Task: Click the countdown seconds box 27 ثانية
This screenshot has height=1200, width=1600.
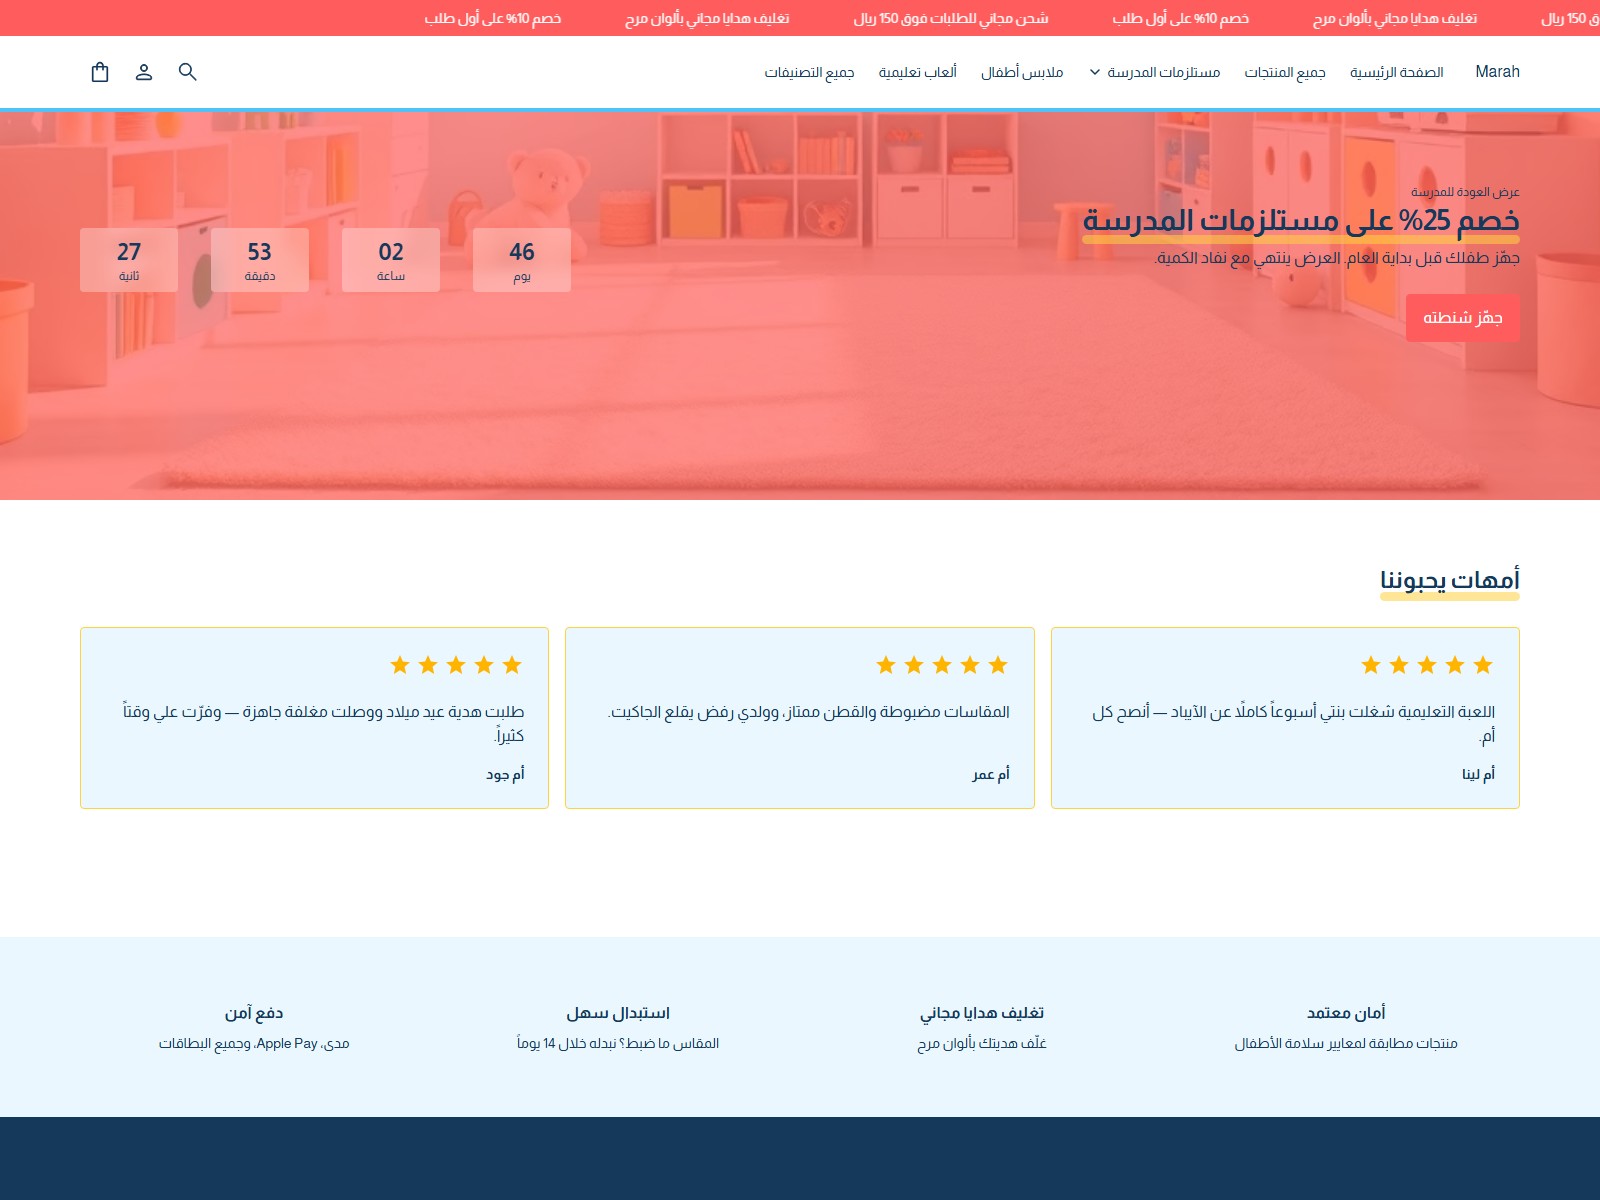Action: click(129, 260)
